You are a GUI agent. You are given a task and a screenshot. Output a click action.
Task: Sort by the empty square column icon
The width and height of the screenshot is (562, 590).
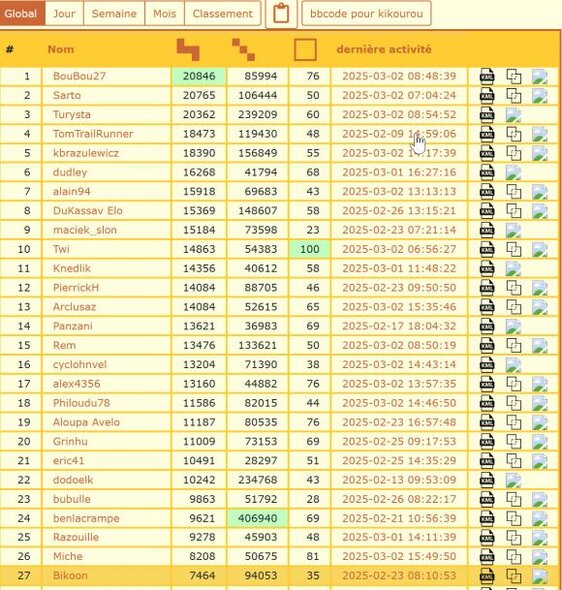point(305,49)
